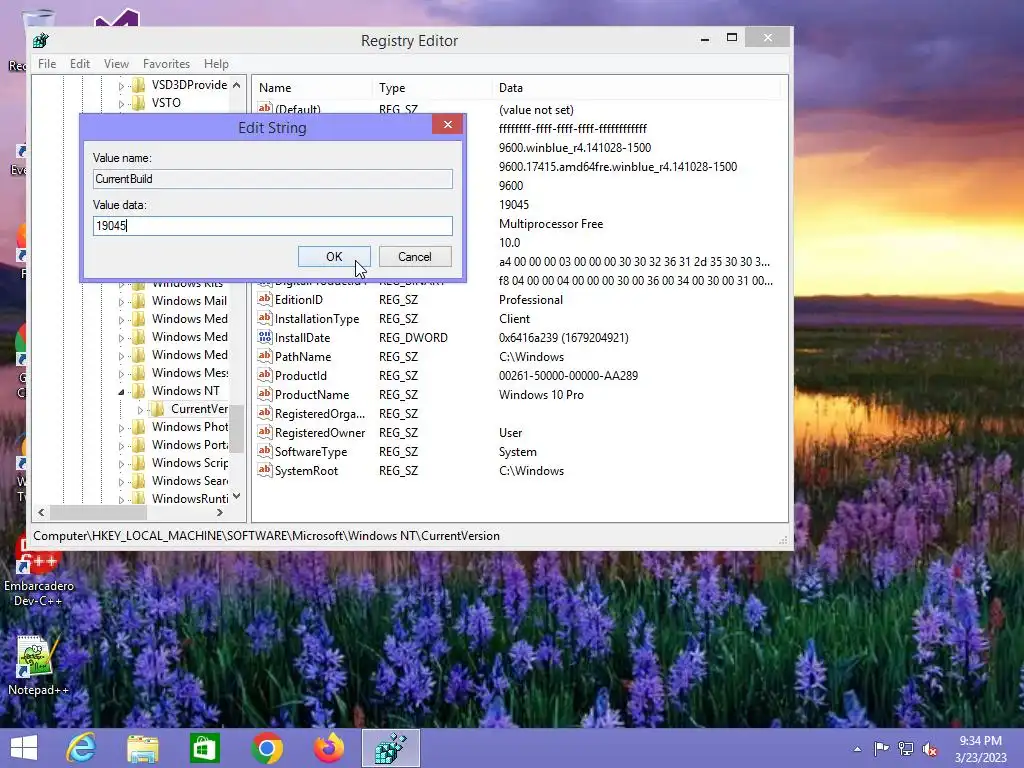Launch Firefox from the taskbar
This screenshot has width=1024, height=768.
(328, 748)
